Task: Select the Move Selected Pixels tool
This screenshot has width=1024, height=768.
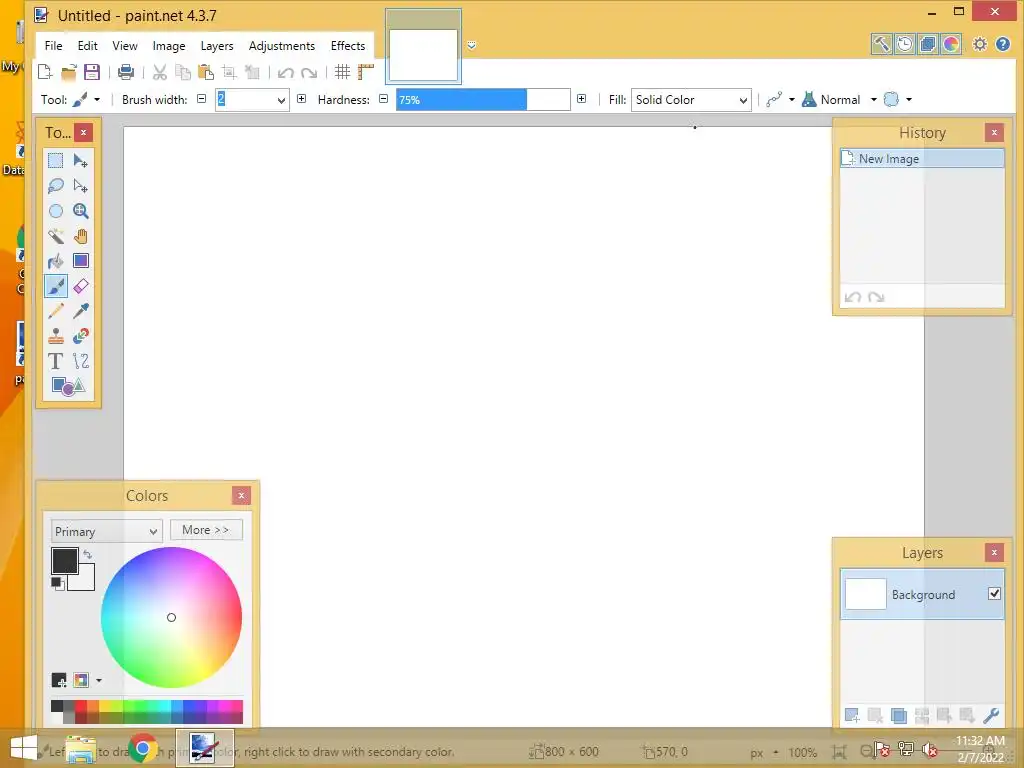Action: (80, 160)
